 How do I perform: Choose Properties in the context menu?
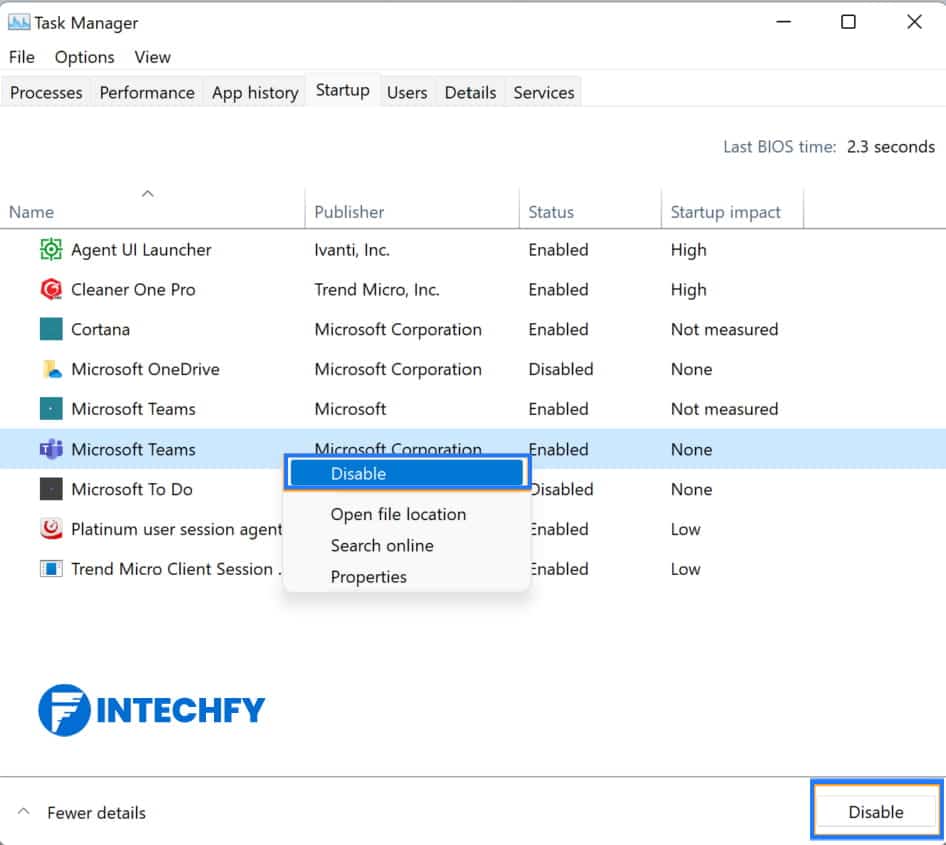point(369,577)
